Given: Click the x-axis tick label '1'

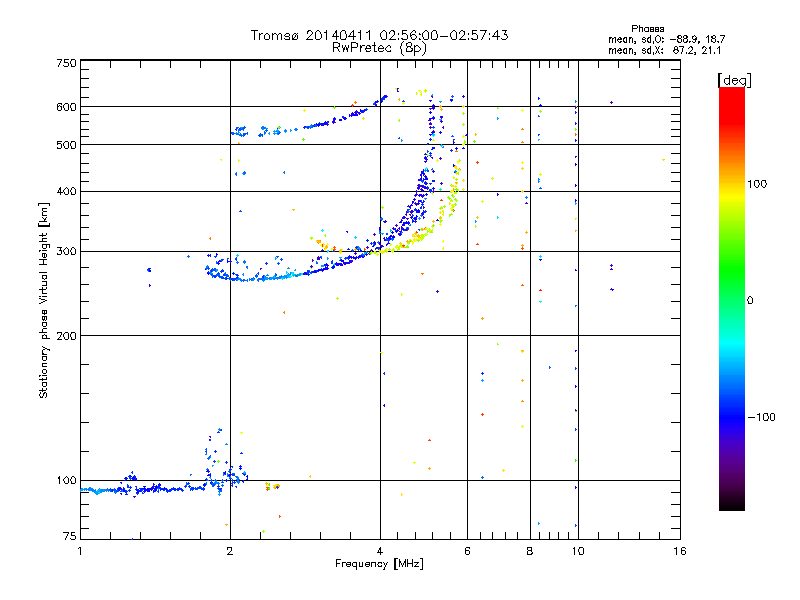Looking at the screenshot, I should [80, 551].
